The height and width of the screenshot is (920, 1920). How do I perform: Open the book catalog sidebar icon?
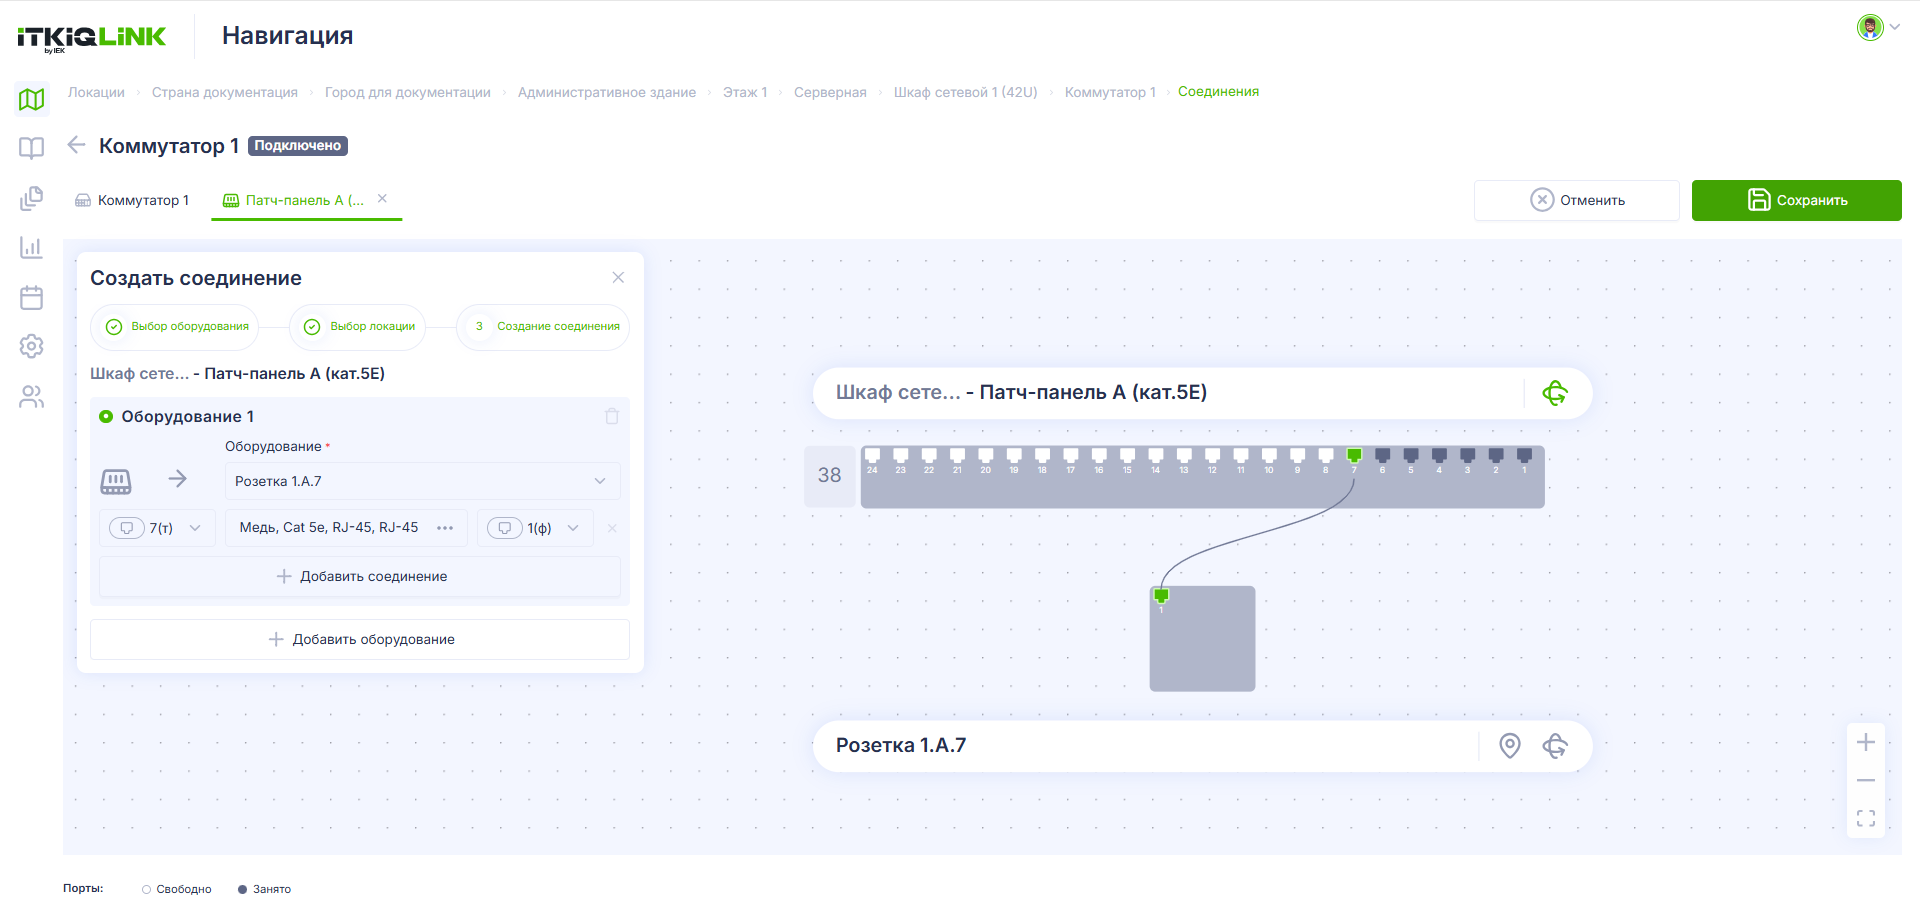[x=32, y=148]
